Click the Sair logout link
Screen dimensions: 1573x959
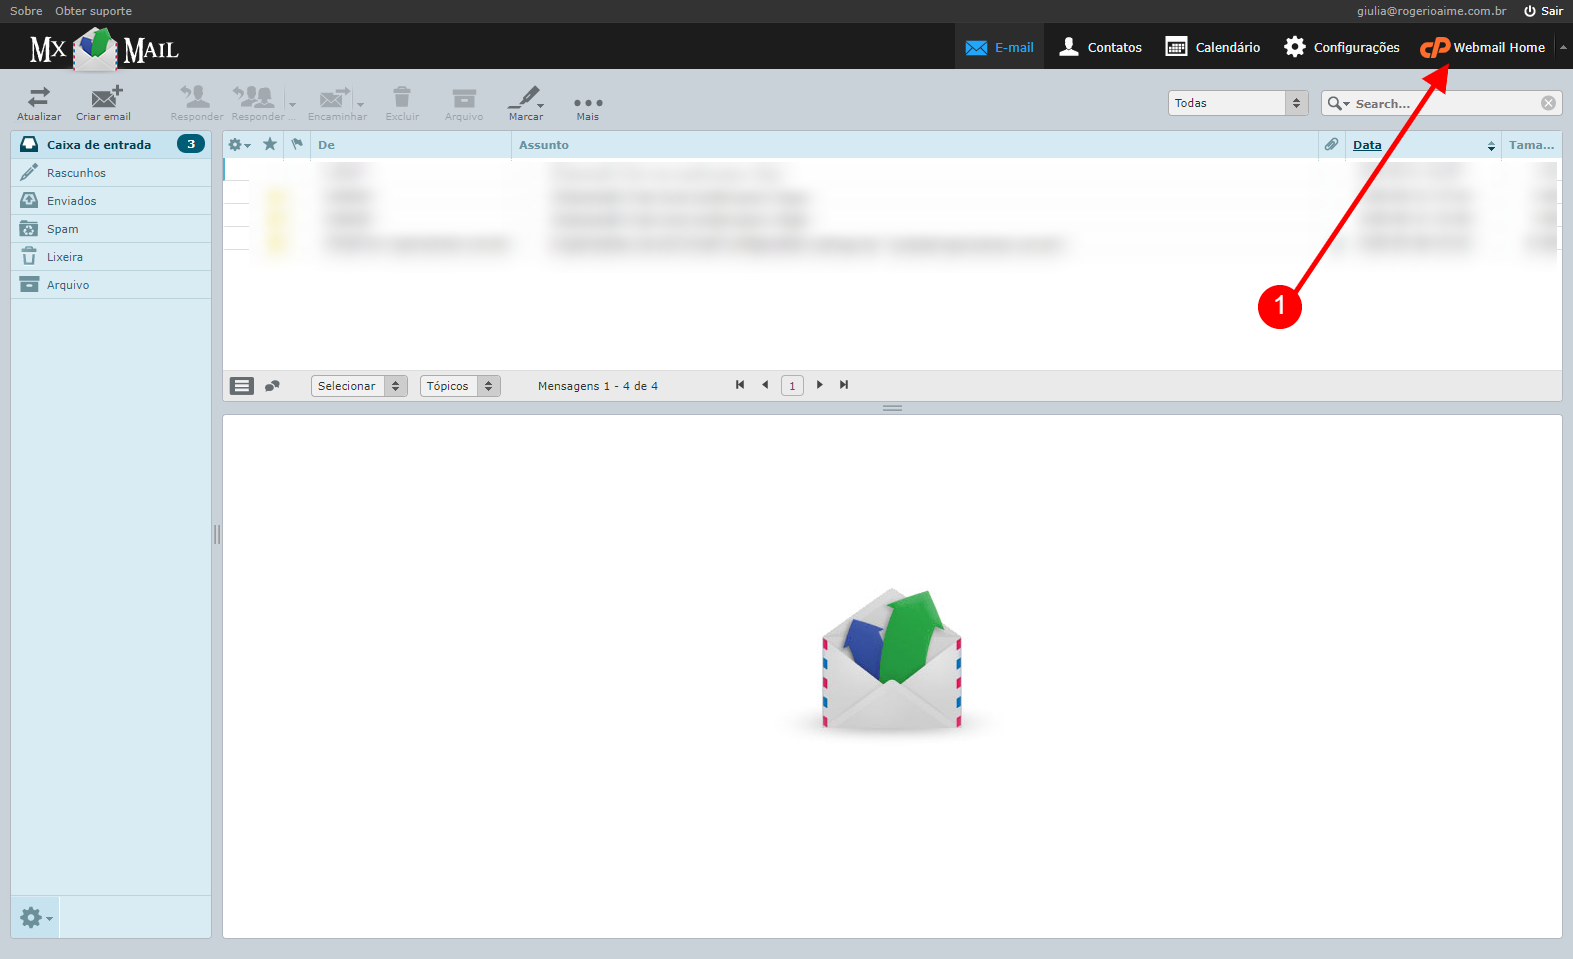click(1543, 11)
